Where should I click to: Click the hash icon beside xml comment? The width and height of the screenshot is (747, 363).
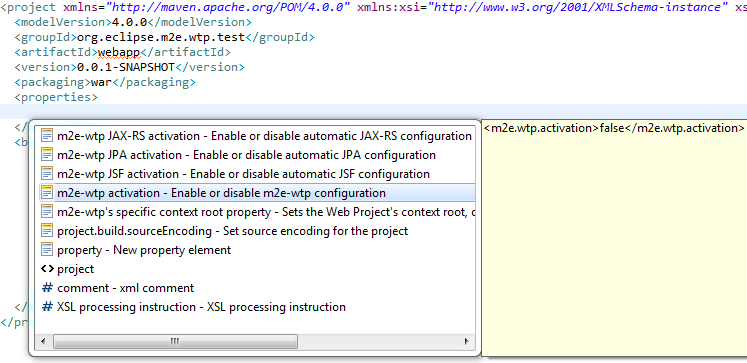pos(47,288)
